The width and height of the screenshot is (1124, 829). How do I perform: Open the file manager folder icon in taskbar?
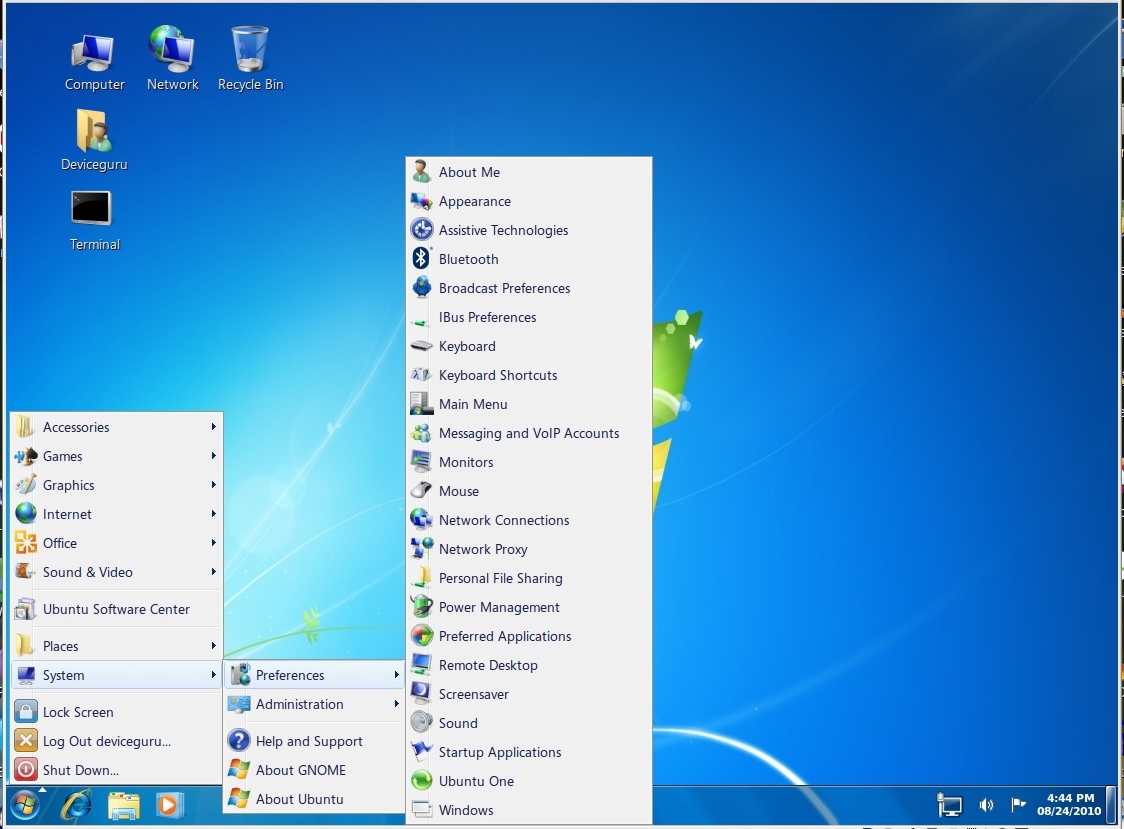pos(123,805)
